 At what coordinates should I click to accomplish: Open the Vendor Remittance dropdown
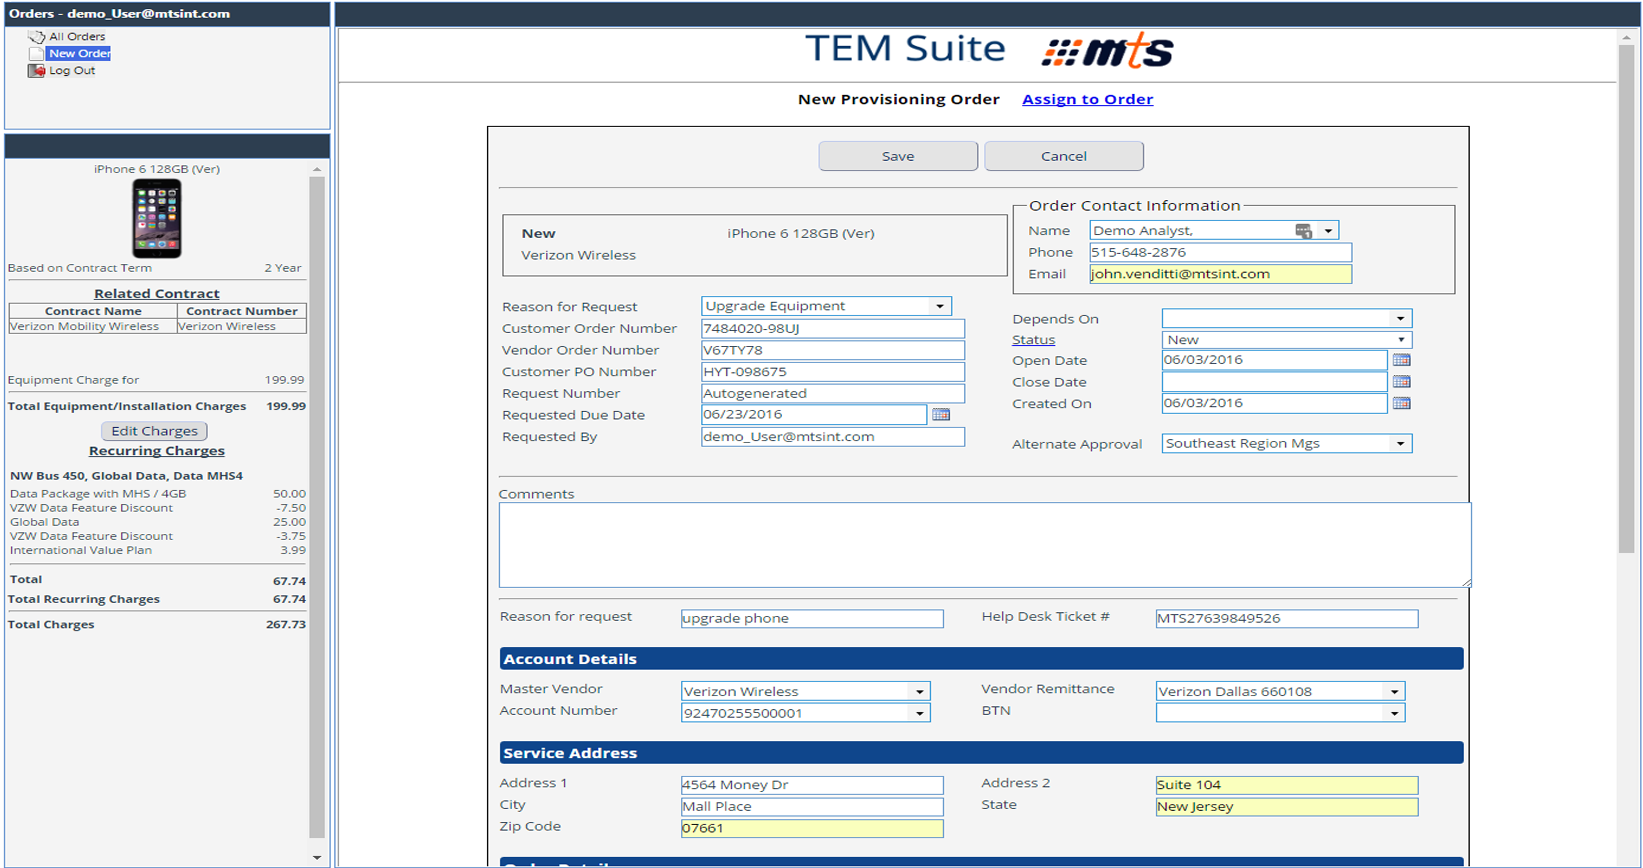pyautogui.click(x=1394, y=691)
